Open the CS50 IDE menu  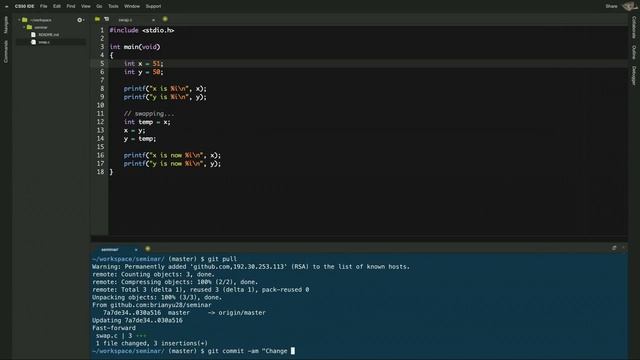[x=24, y=6]
